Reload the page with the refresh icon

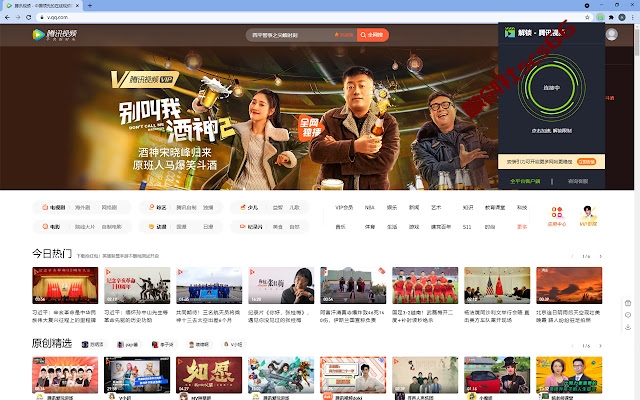29,17
